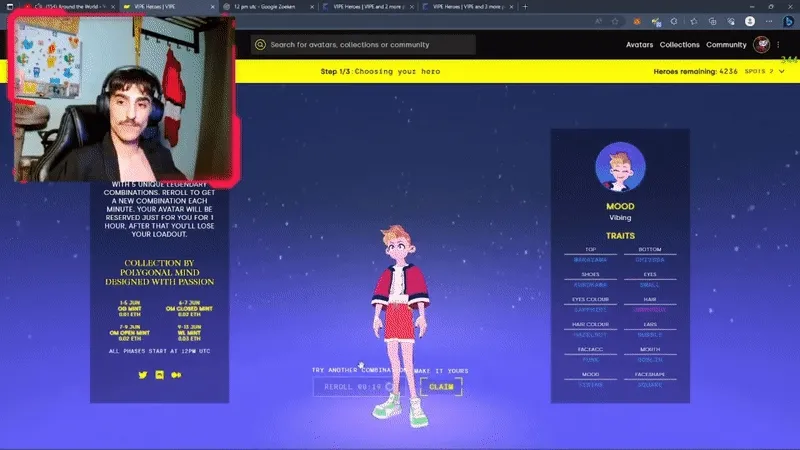Click the yellow Discord icon
The width and height of the screenshot is (800, 450).
159,374
